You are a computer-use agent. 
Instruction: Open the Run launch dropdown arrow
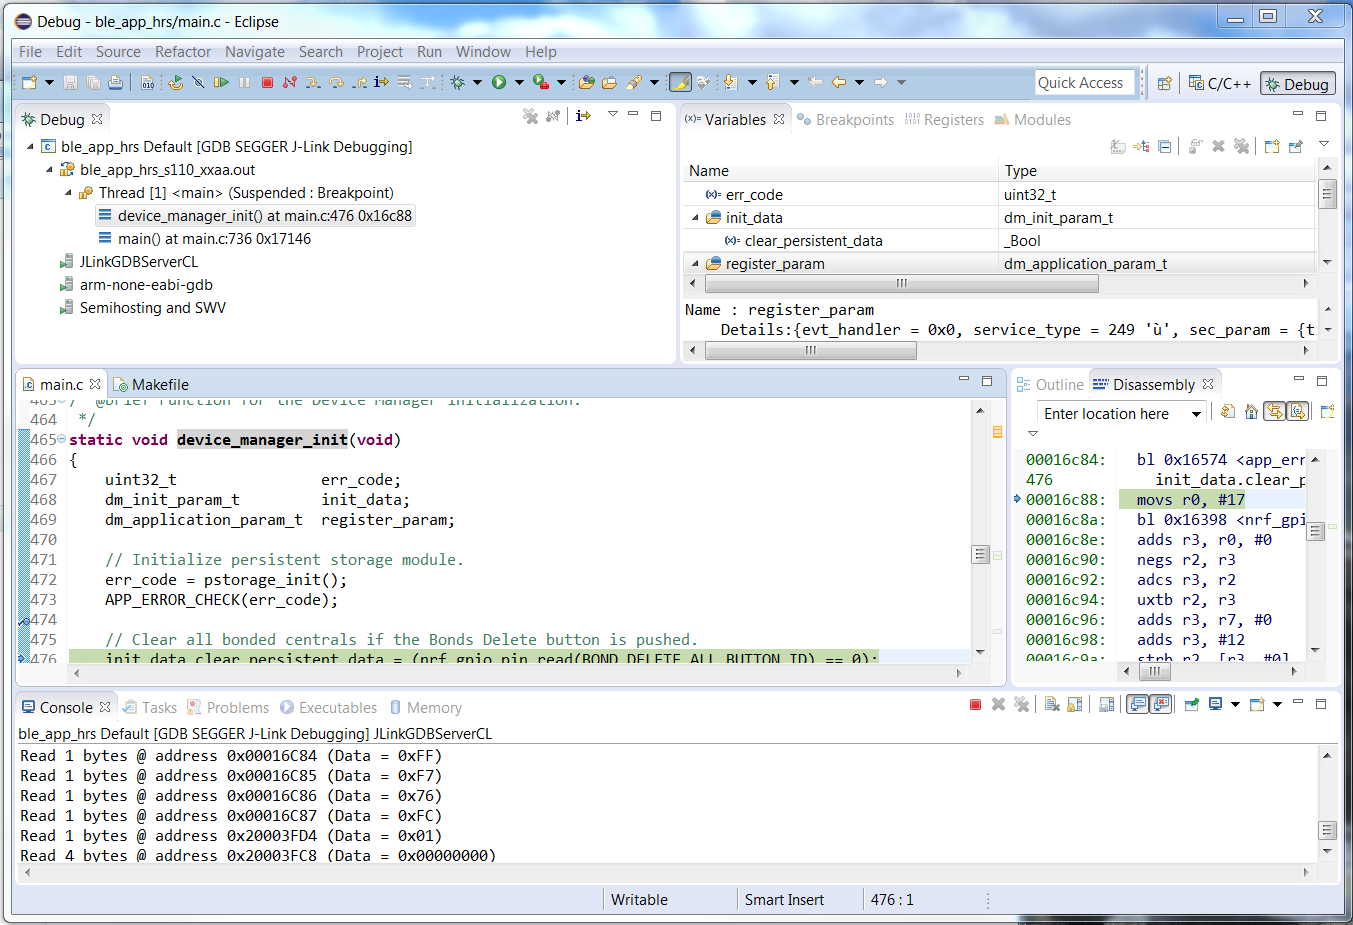click(x=519, y=82)
